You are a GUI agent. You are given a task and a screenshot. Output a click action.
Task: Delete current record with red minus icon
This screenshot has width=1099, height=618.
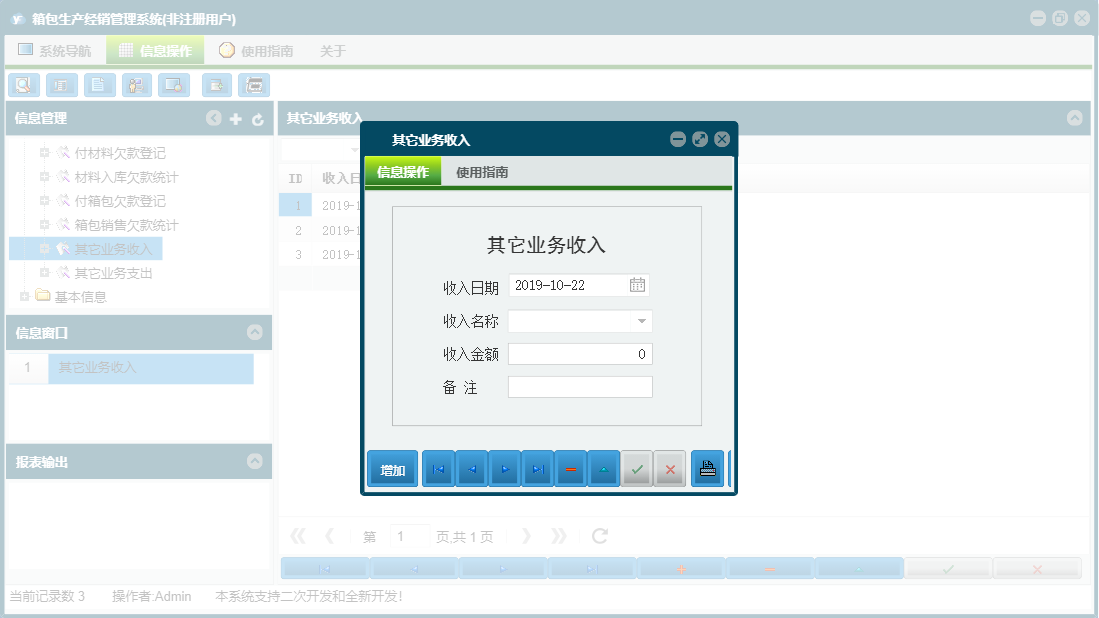570,468
